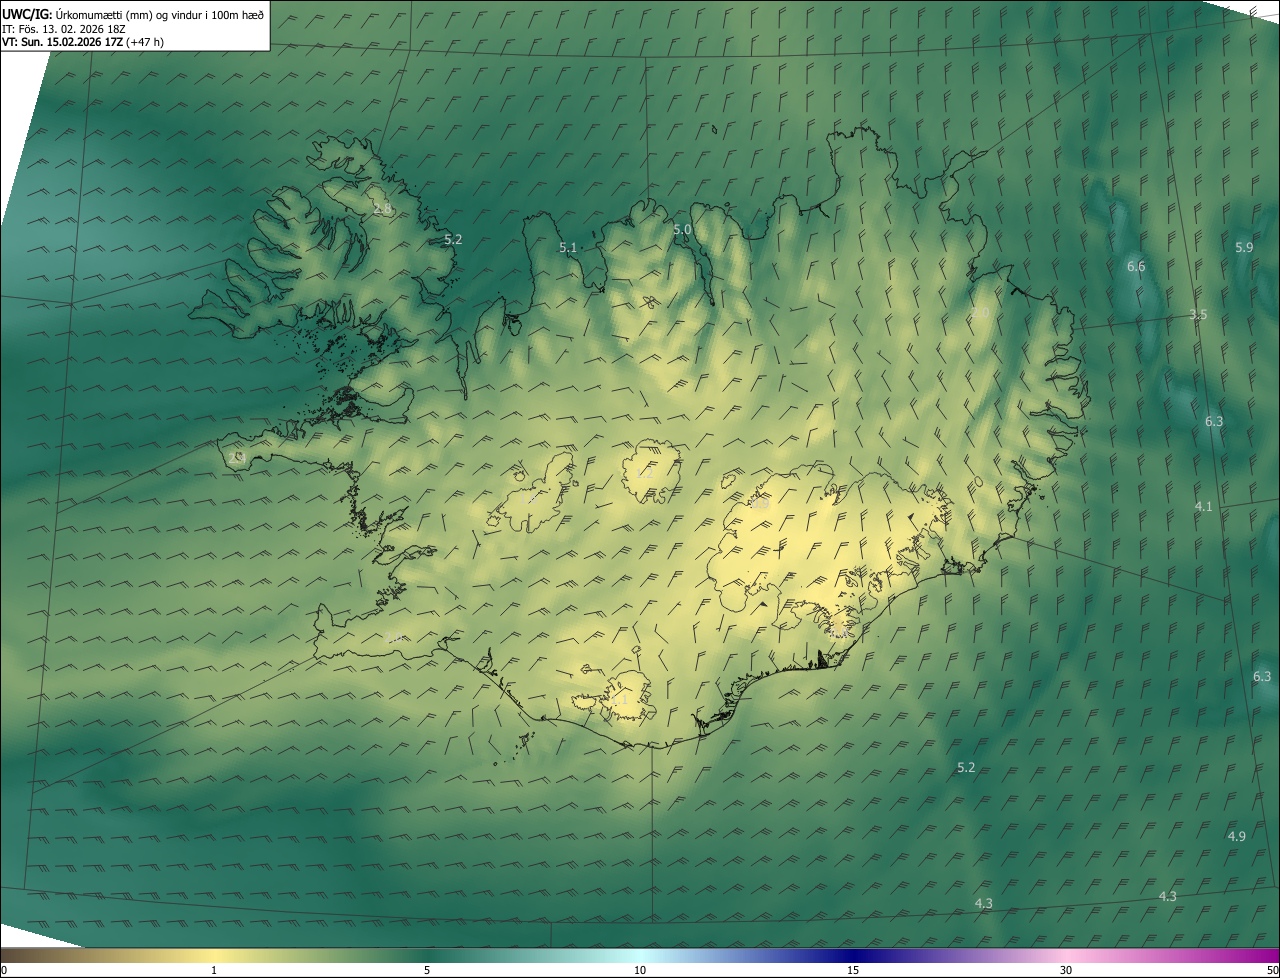1280x978 pixels.
Task: Click the VT: Sun. 15.02.2026 17Z line
Action: point(83,42)
